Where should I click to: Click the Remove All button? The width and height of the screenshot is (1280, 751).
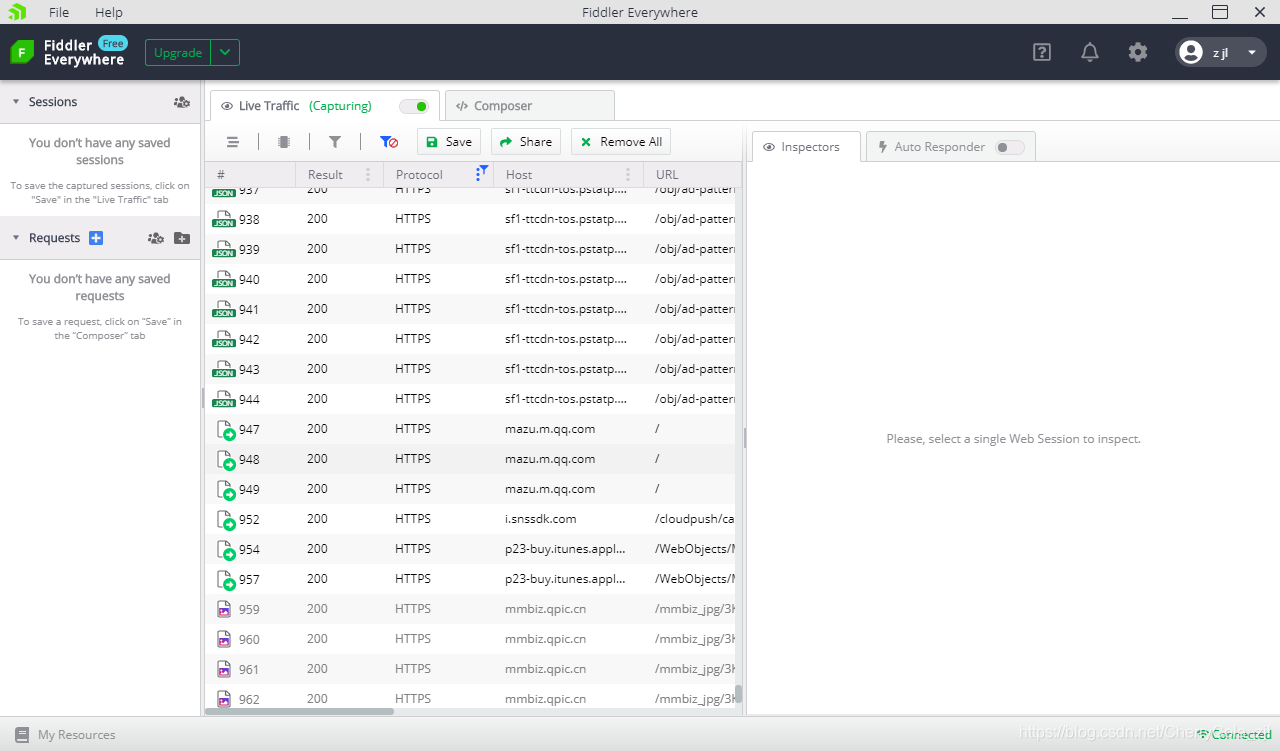click(x=621, y=142)
